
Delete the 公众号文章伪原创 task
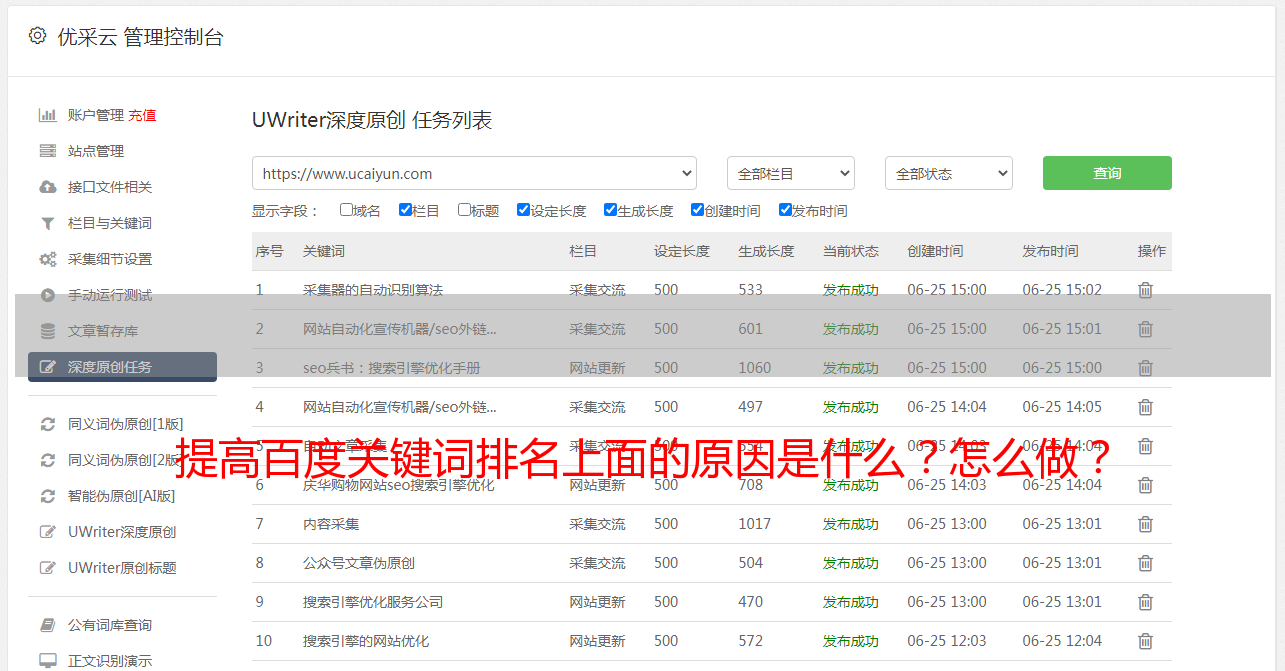[1145, 563]
